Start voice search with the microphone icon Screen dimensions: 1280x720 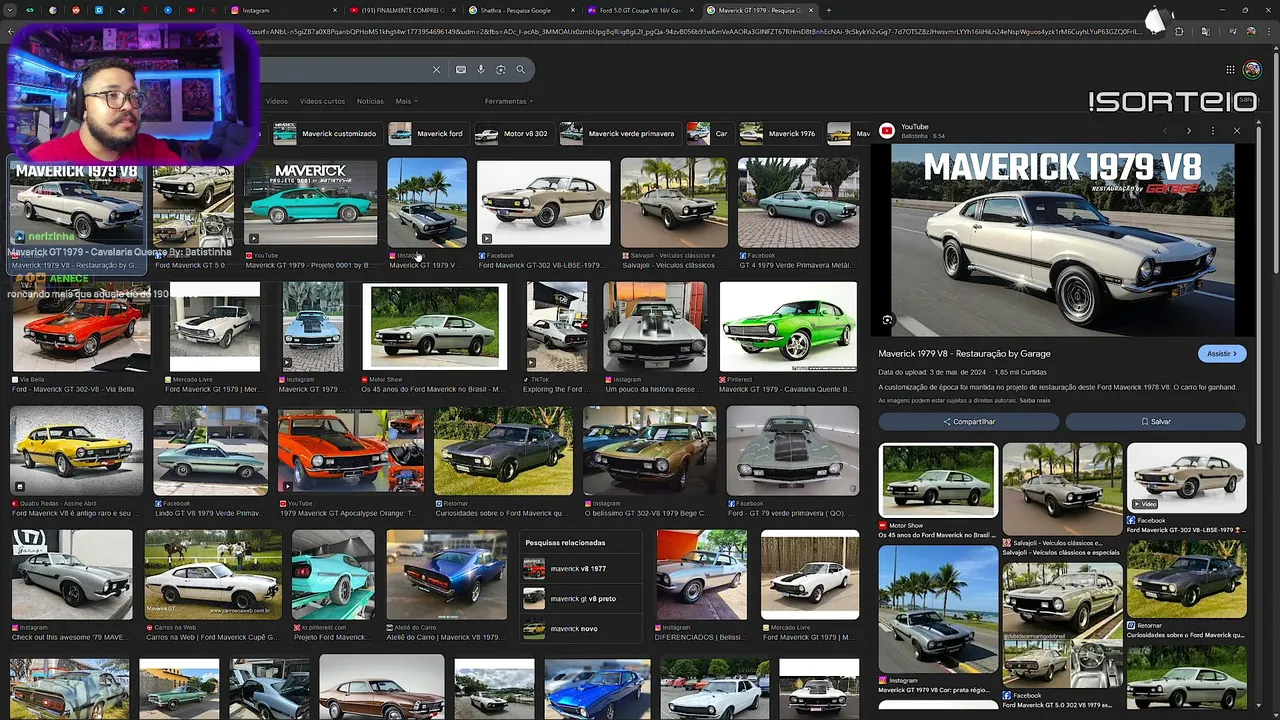[481, 70]
